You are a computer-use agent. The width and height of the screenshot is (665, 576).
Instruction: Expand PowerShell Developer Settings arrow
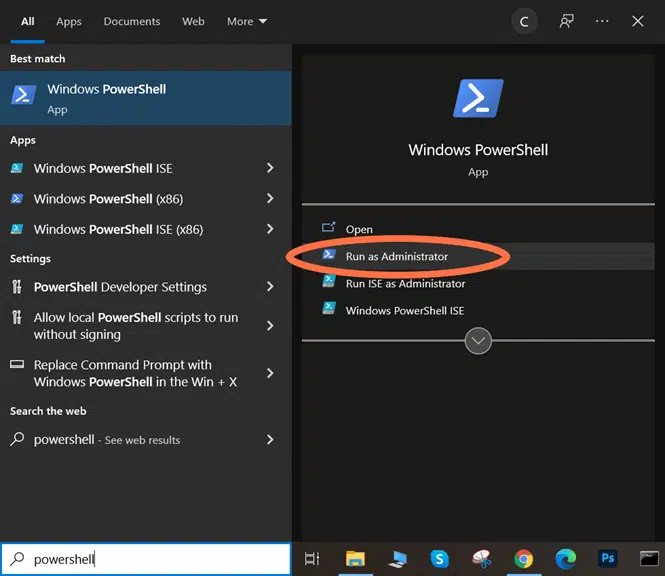pyautogui.click(x=270, y=287)
